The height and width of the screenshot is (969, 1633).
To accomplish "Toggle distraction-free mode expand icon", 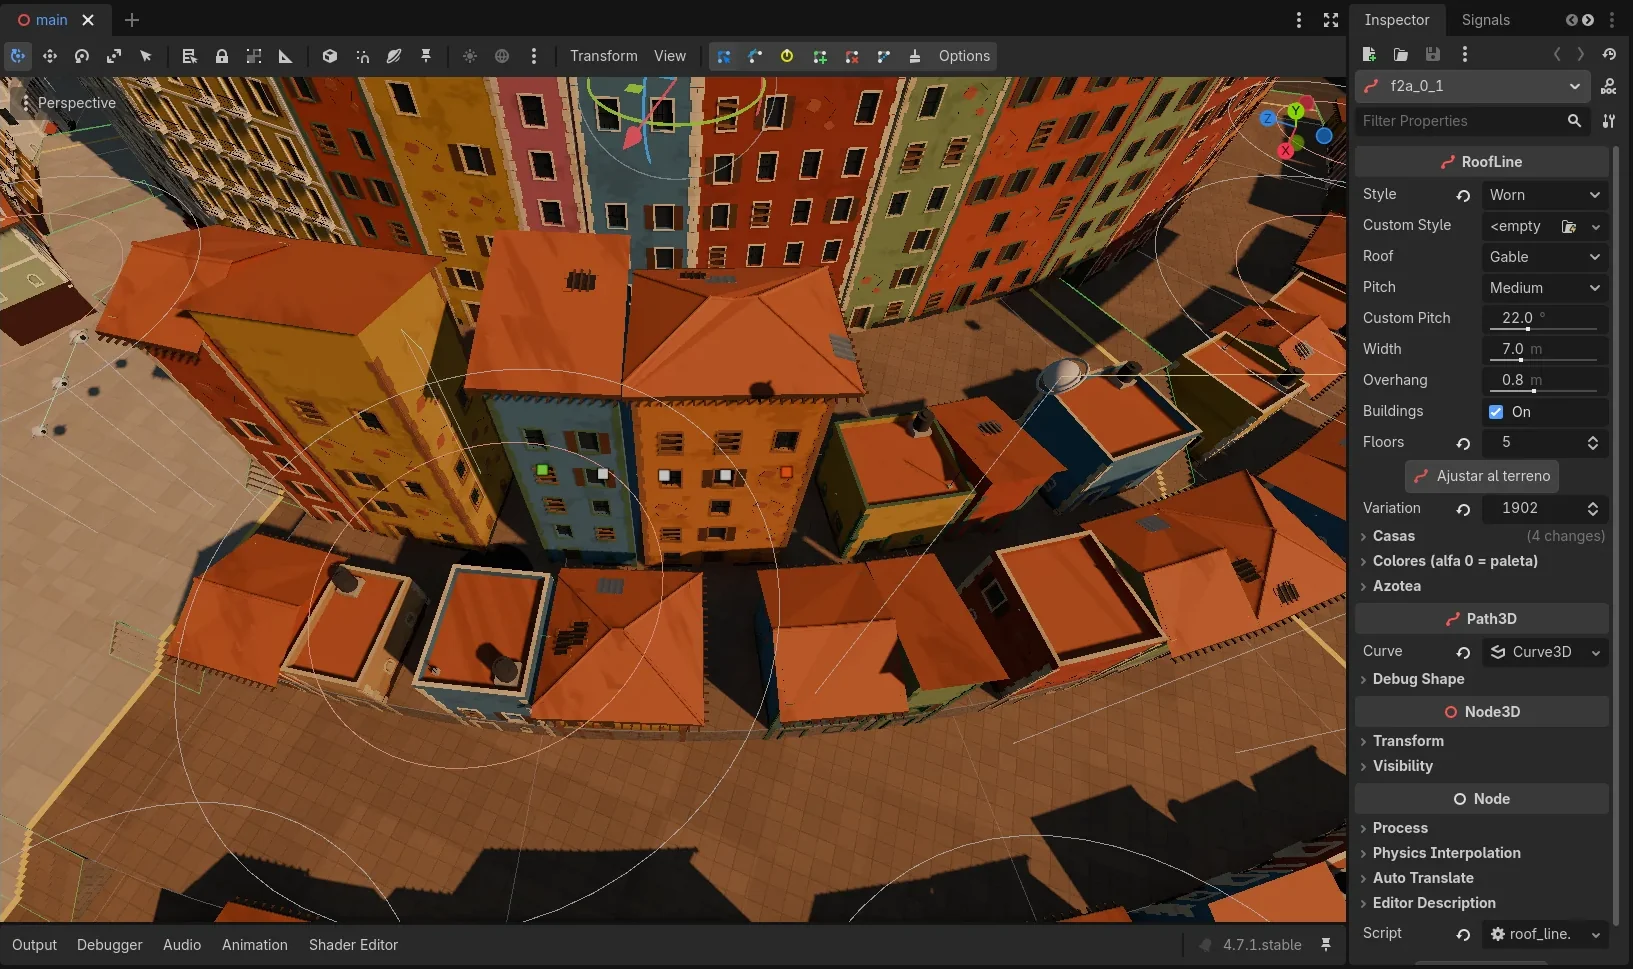I will tap(1331, 20).
